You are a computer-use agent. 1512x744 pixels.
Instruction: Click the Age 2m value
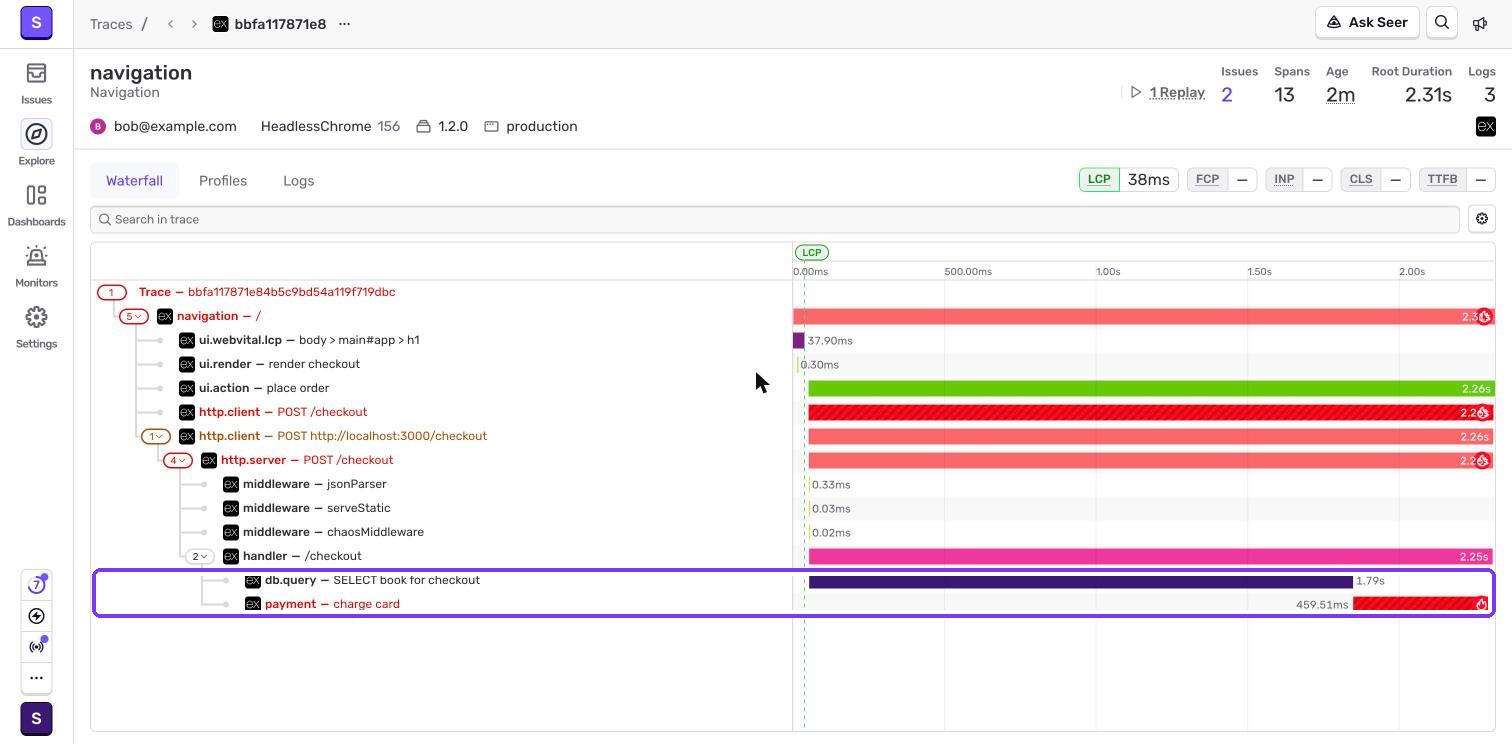pyautogui.click(x=1340, y=95)
